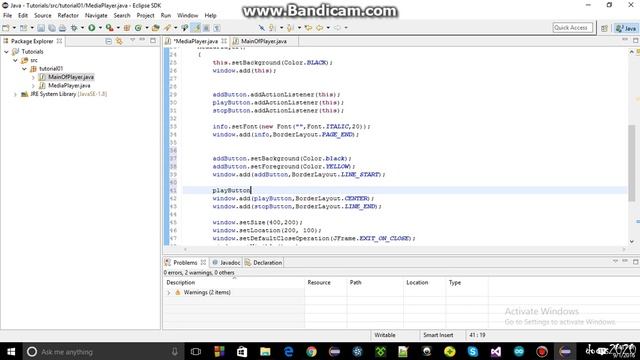Open dropdown next to Back arrow
Viewport: 640px width, 360px height.
pos(328,28)
